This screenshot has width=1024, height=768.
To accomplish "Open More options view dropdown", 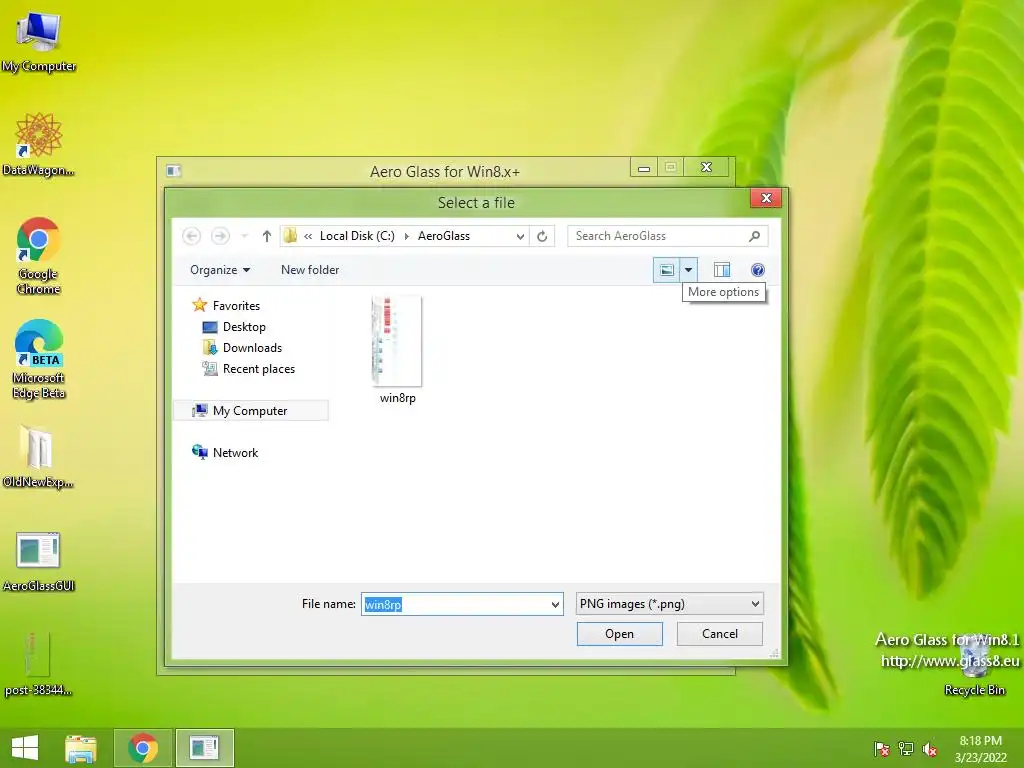I will coord(688,270).
